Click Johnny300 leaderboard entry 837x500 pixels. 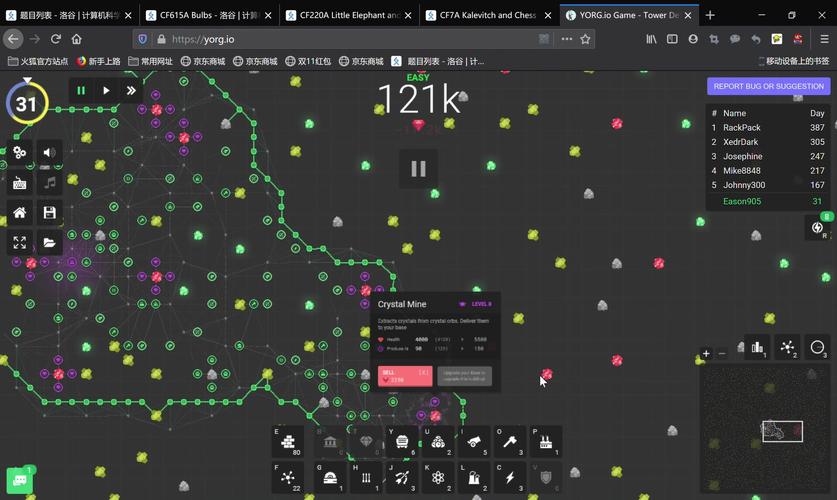[x=768, y=185]
